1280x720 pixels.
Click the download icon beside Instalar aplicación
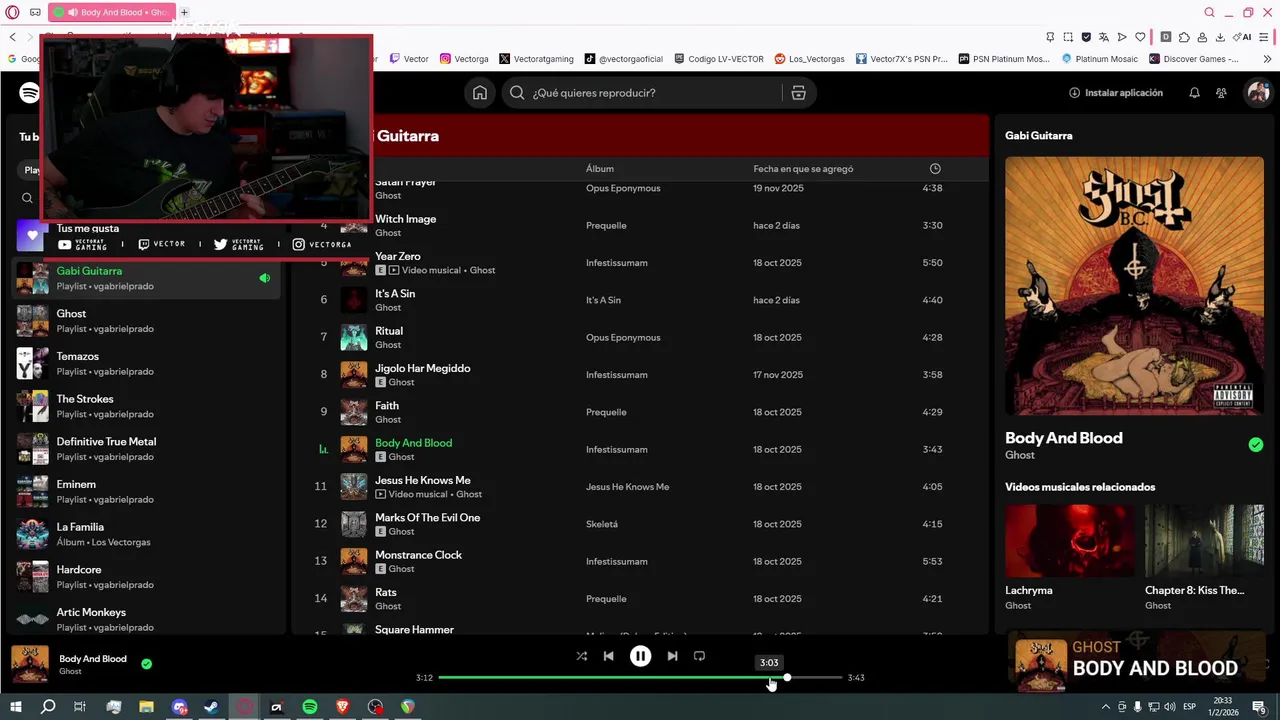tap(1074, 93)
